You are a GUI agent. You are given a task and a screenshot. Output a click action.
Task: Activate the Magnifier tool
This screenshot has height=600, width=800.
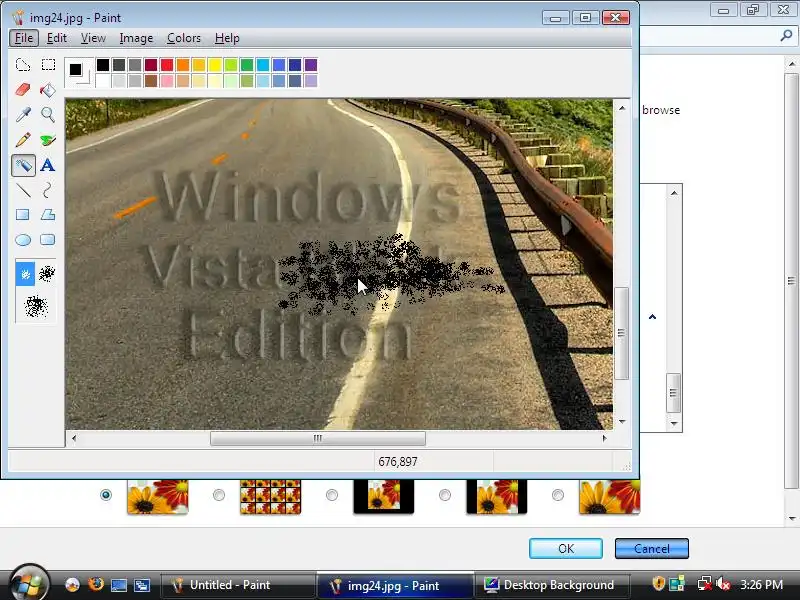48,115
